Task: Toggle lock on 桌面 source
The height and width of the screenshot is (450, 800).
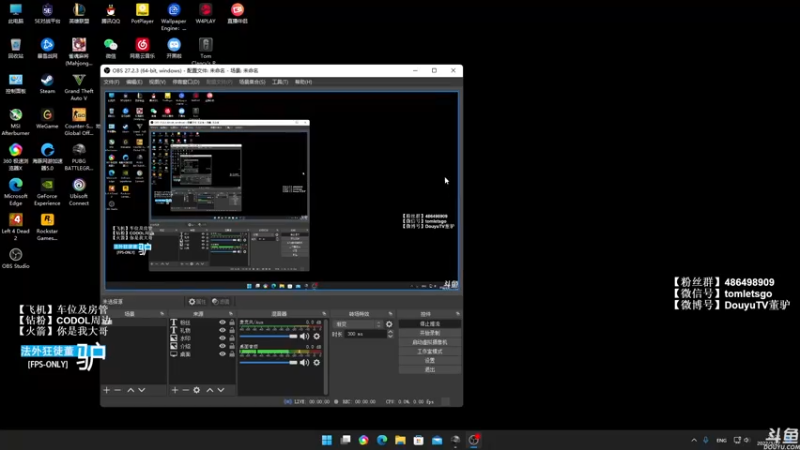Action: [x=232, y=354]
